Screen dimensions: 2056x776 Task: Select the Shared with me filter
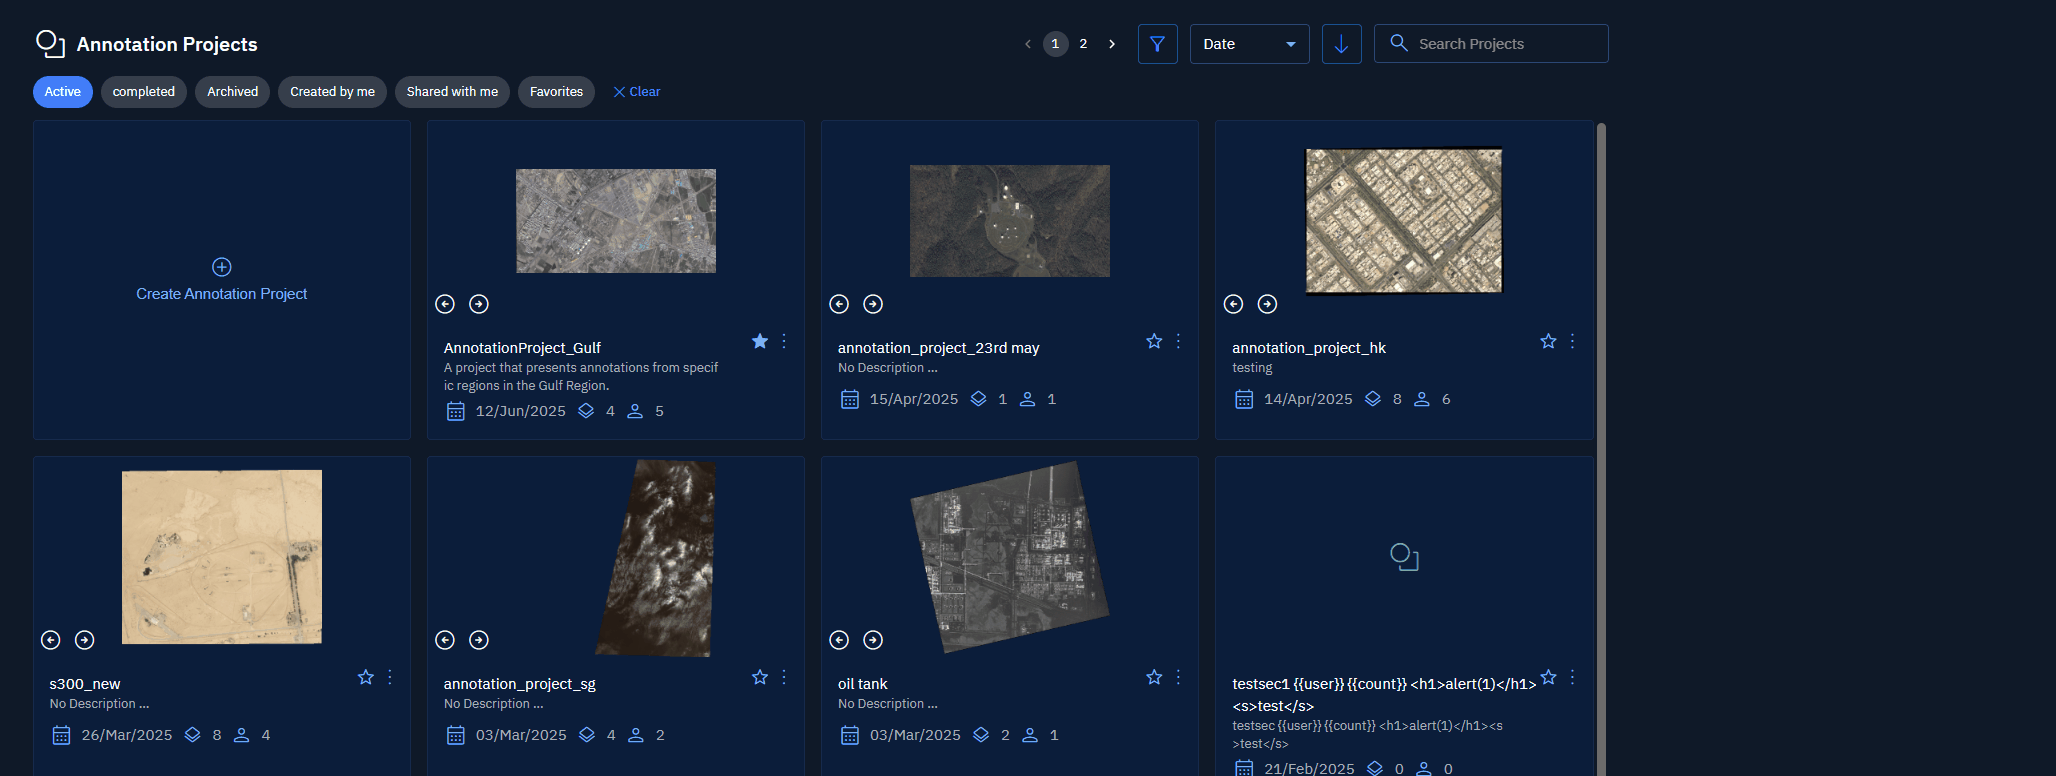(x=452, y=92)
